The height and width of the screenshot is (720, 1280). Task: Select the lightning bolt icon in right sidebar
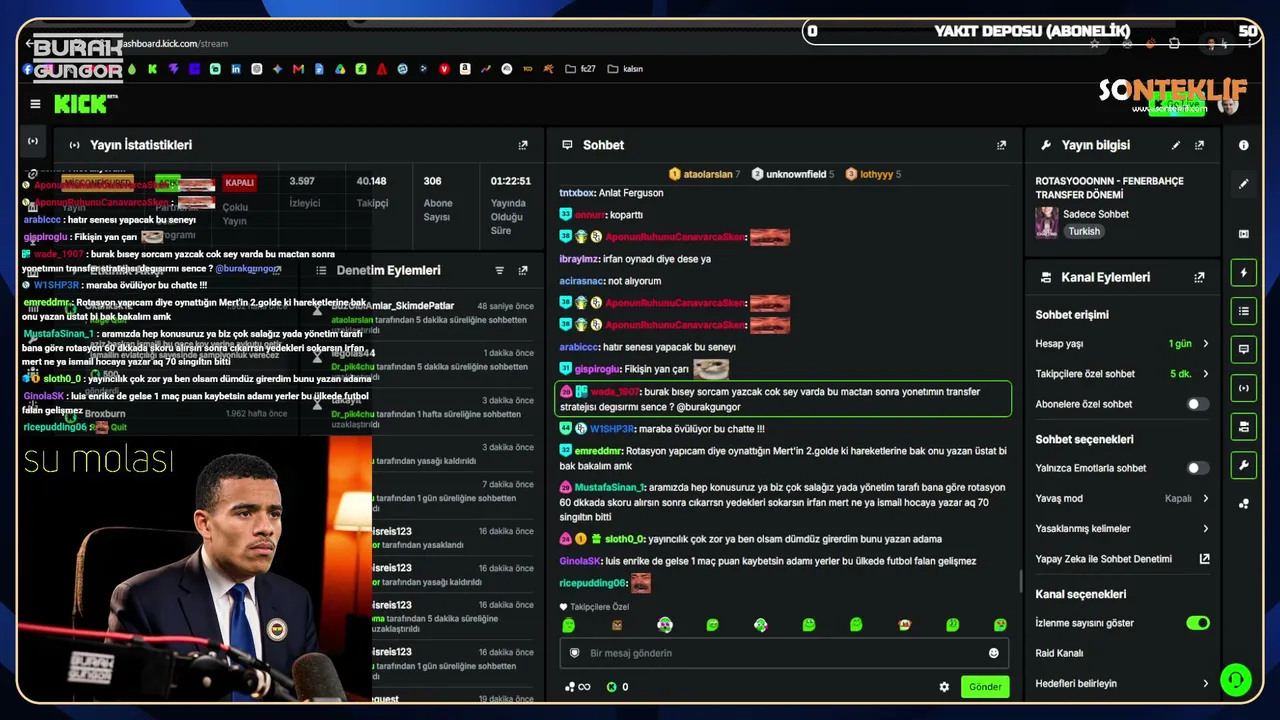coord(1244,272)
